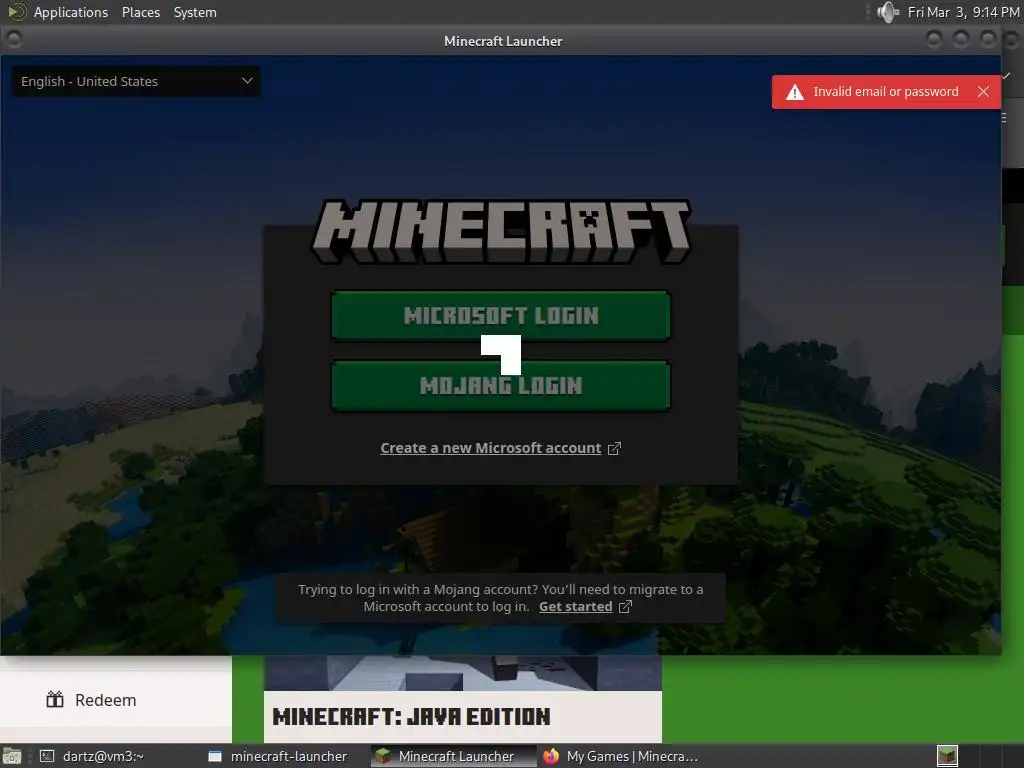The height and width of the screenshot is (768, 1024).
Task: Click the Minecraft logo
Action: coord(501,231)
